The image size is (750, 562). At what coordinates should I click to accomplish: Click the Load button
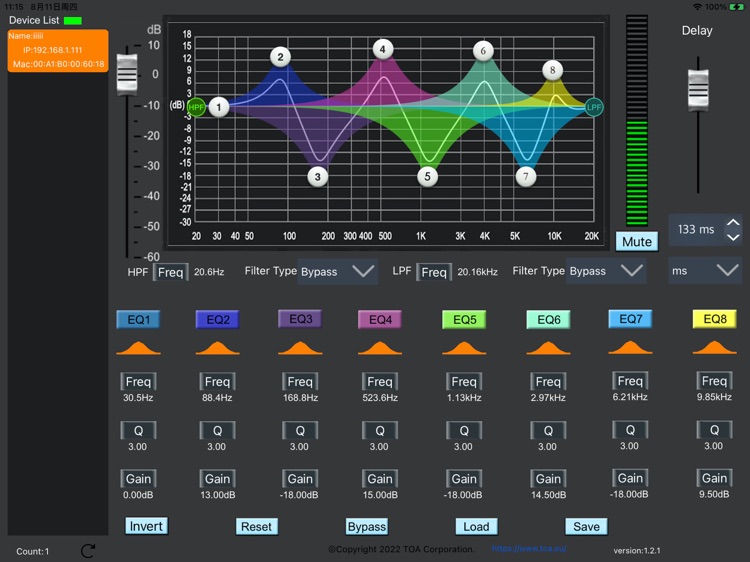pos(476,527)
